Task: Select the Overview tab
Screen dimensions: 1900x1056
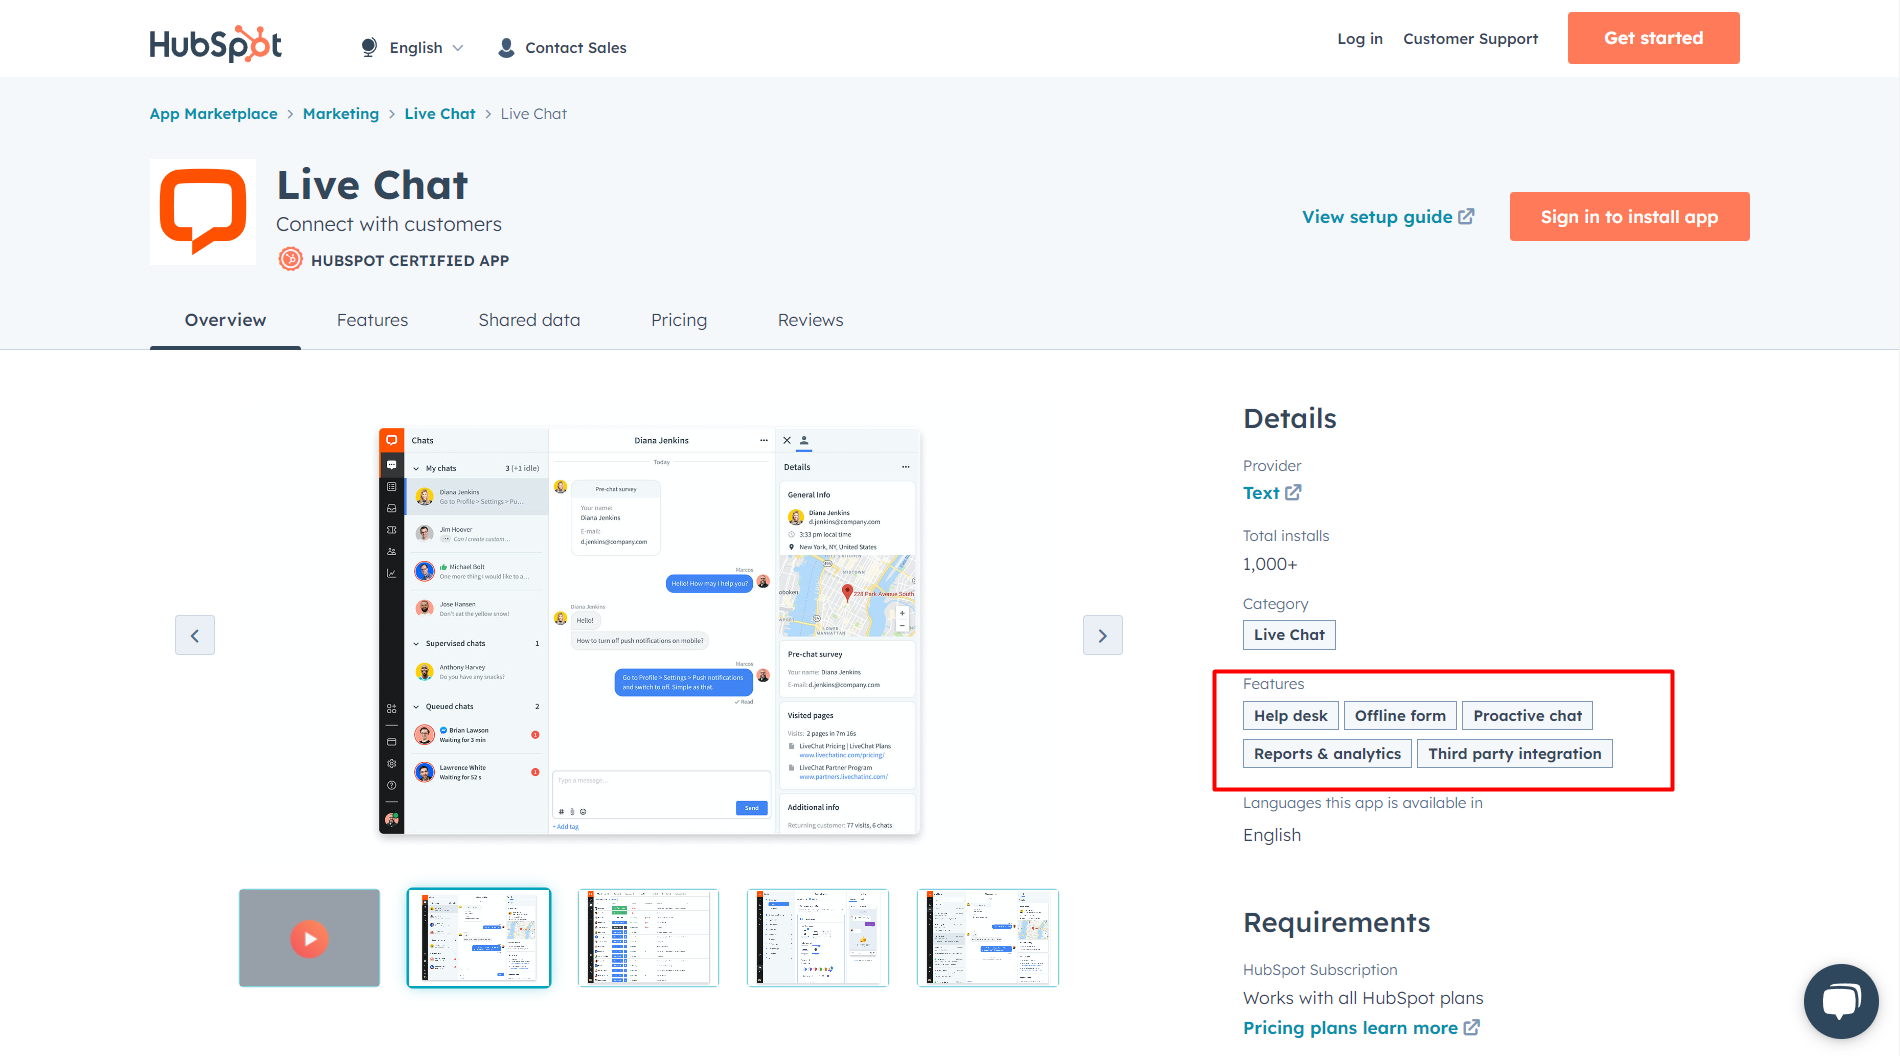Action: 225,320
